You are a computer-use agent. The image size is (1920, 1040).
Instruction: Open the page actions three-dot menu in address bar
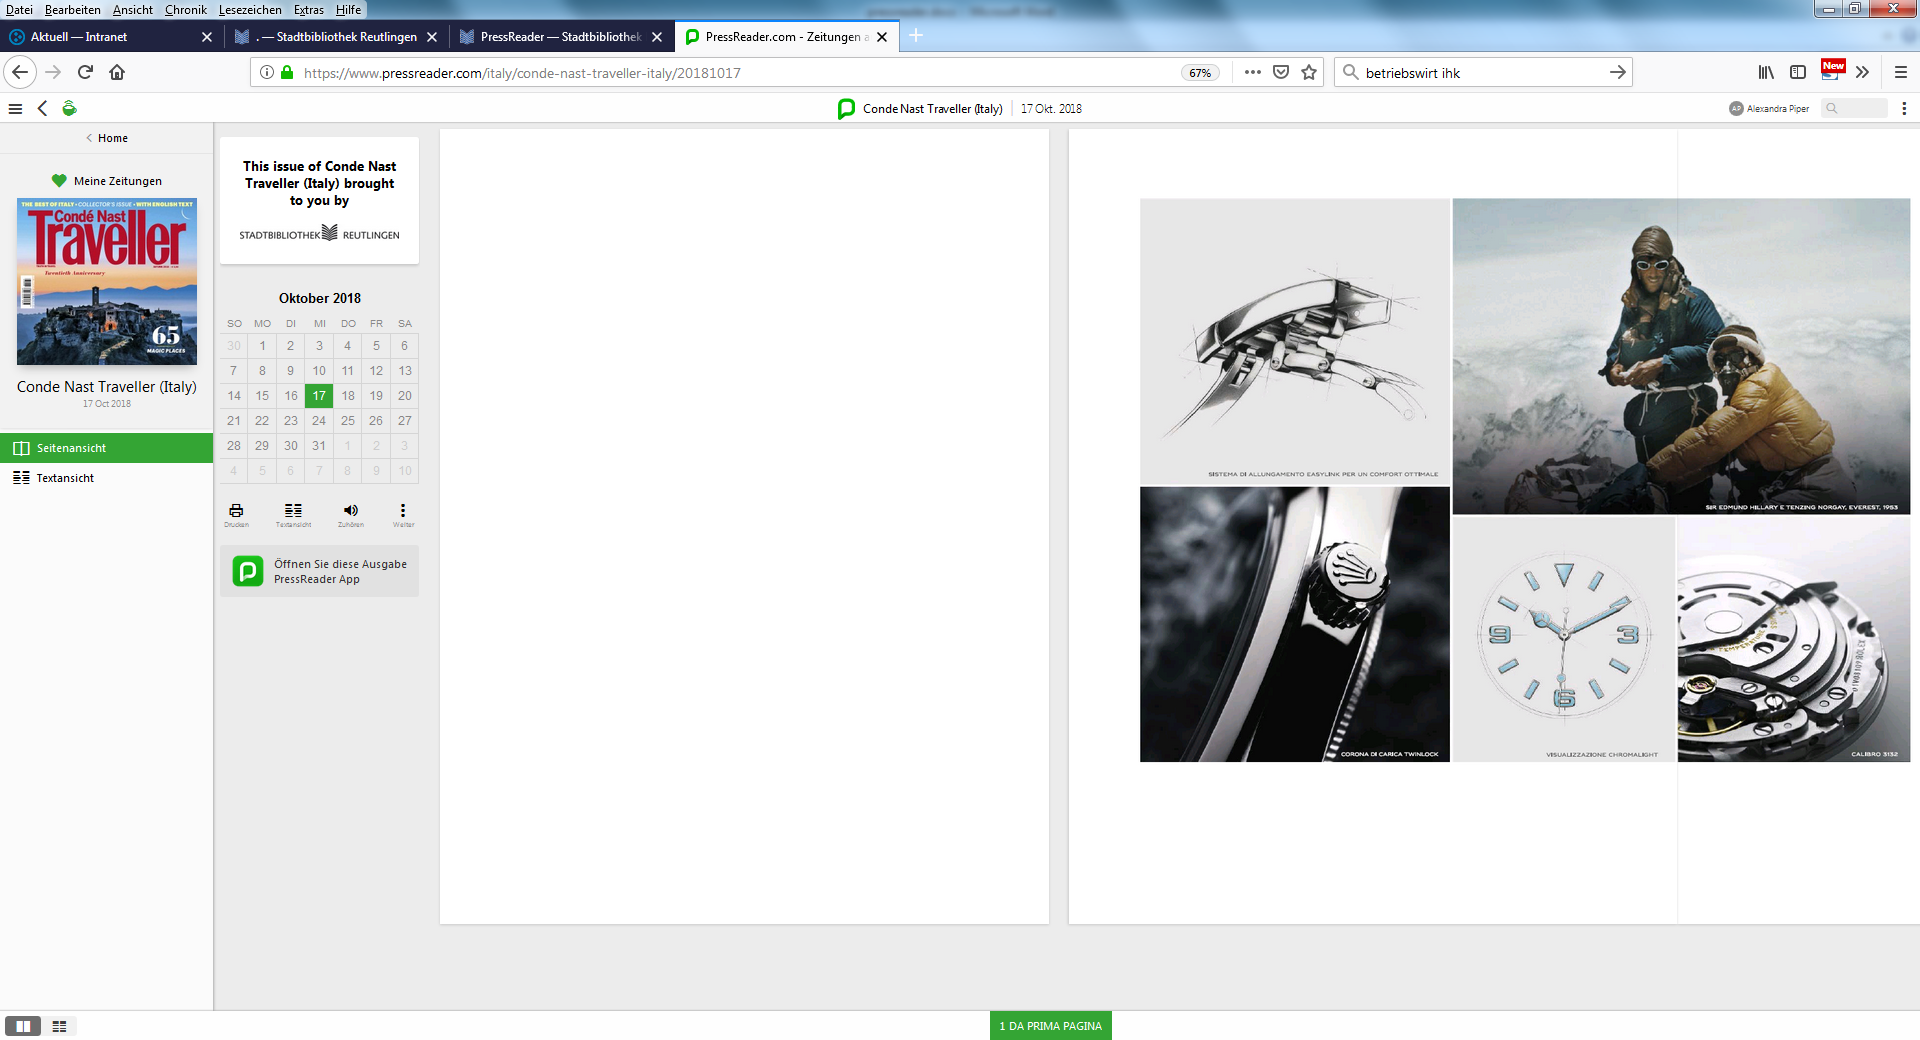1252,73
